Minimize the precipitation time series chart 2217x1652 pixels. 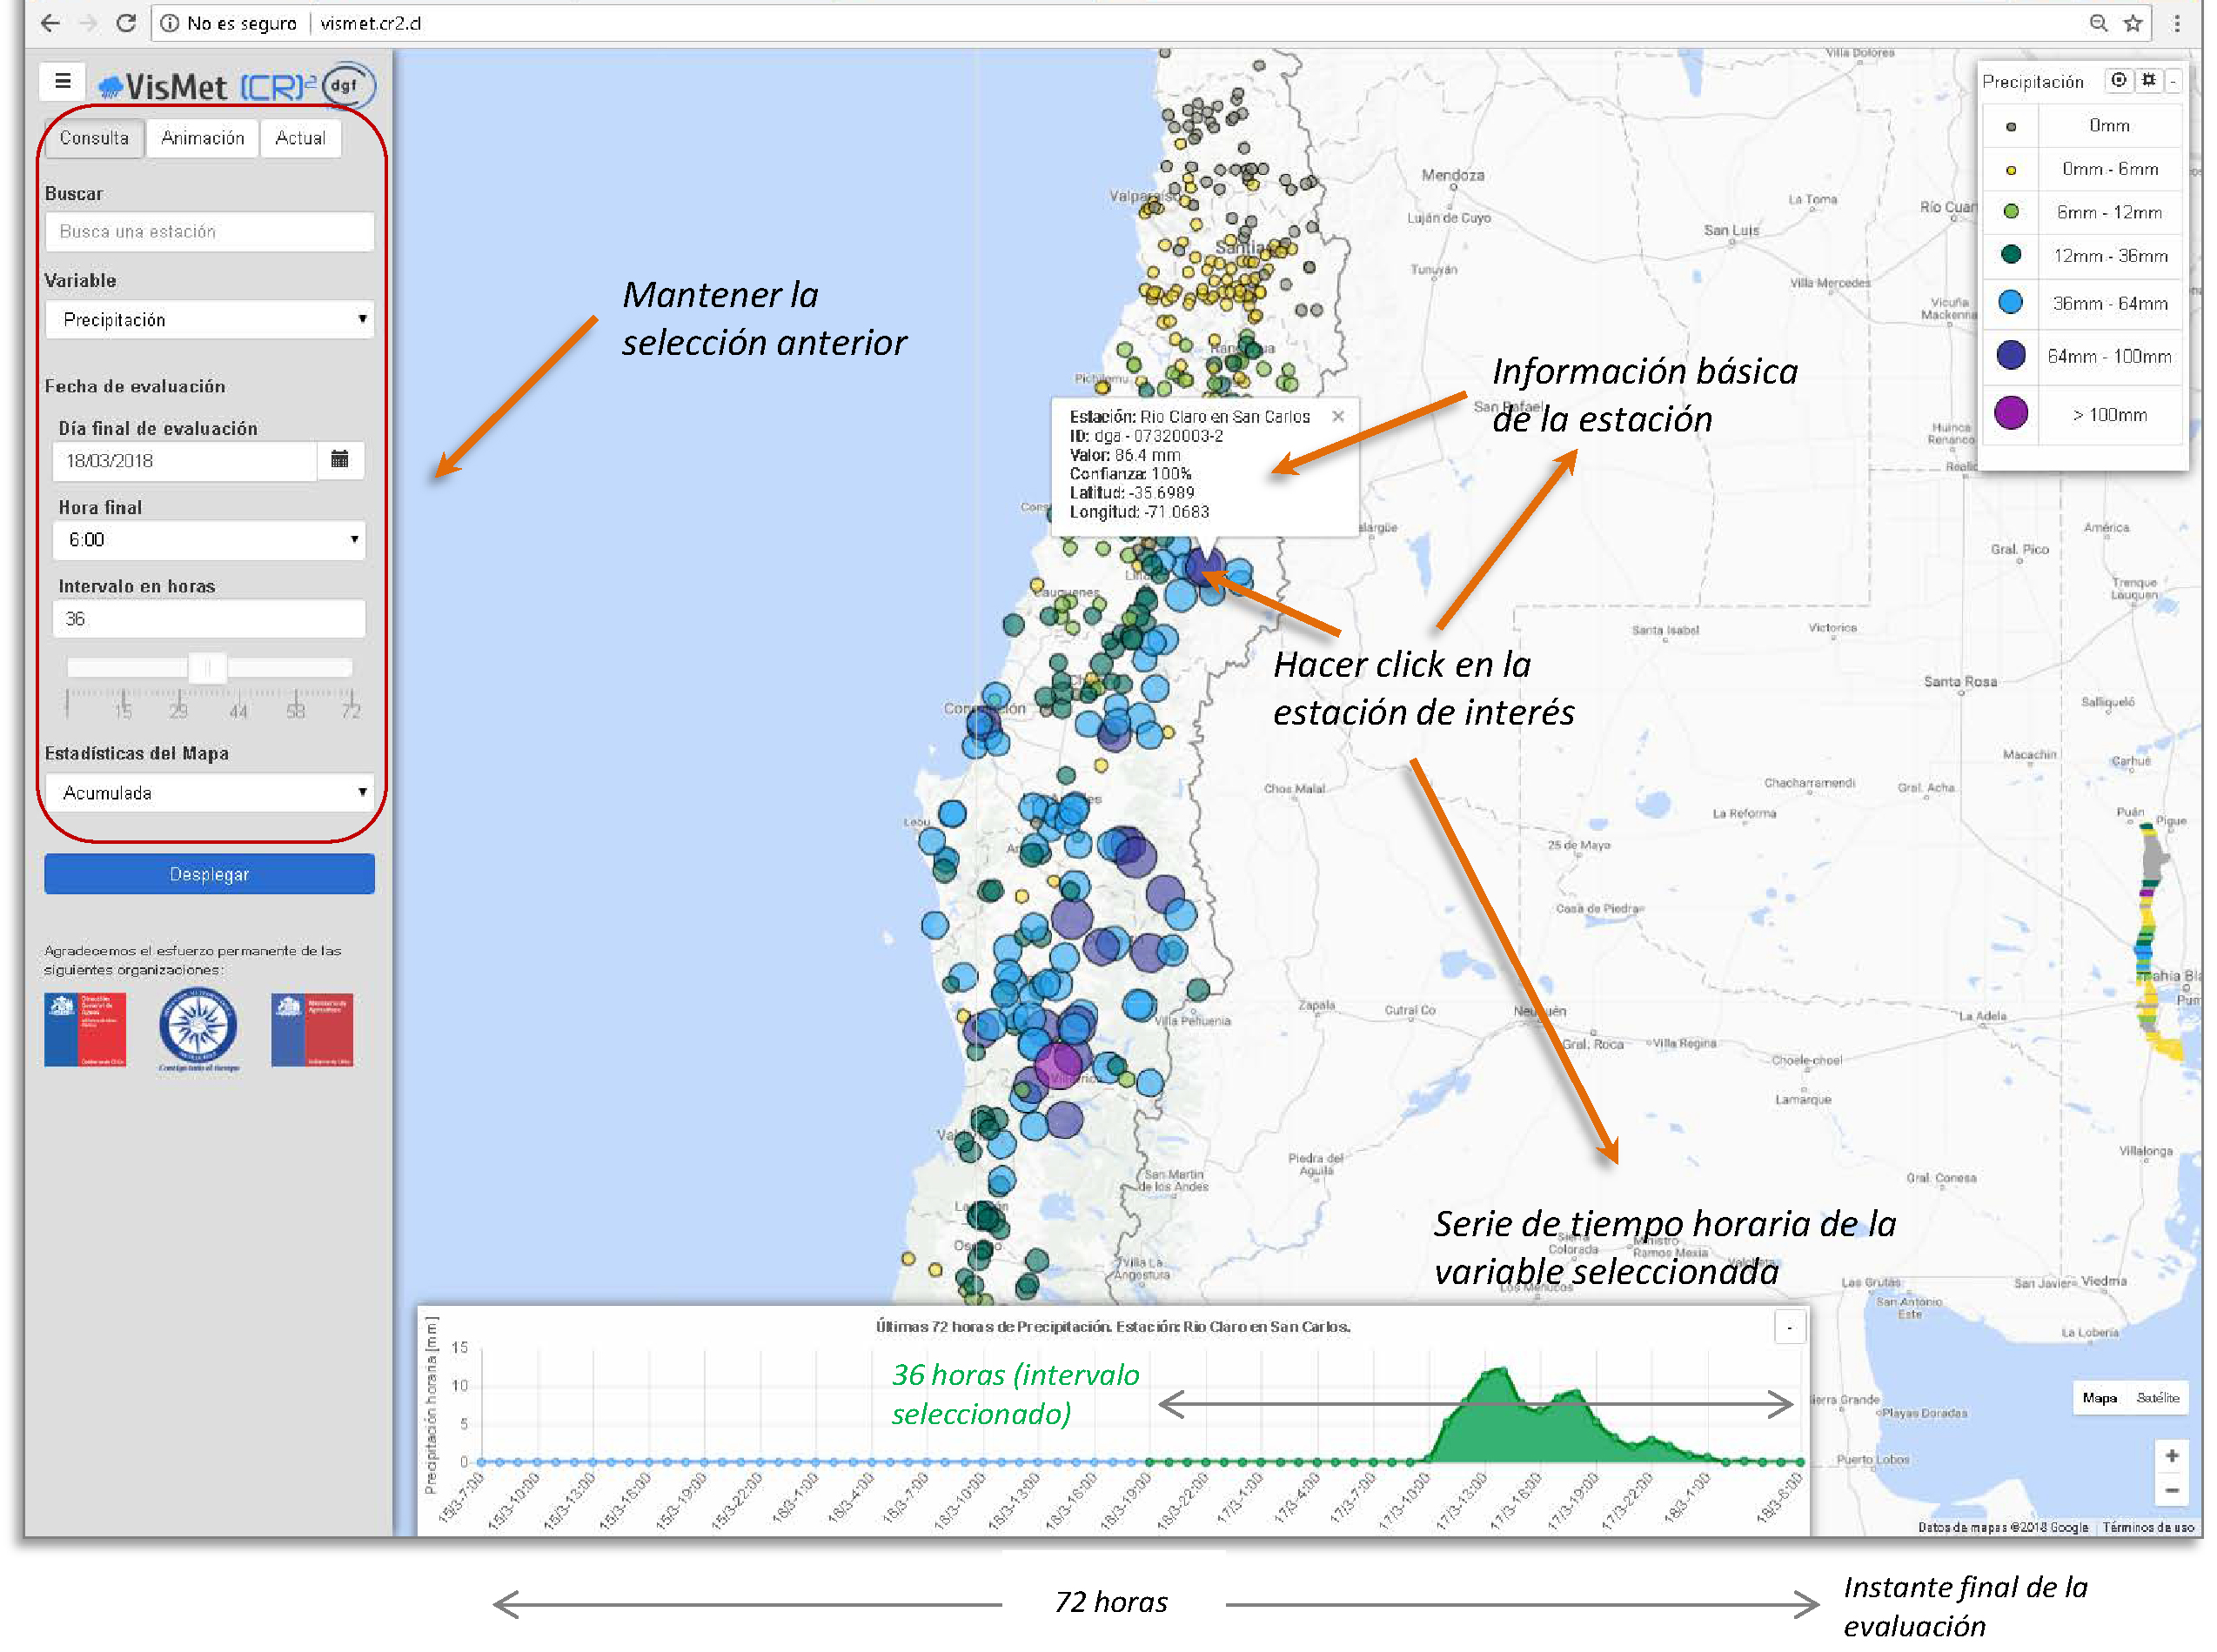click(x=1789, y=1327)
